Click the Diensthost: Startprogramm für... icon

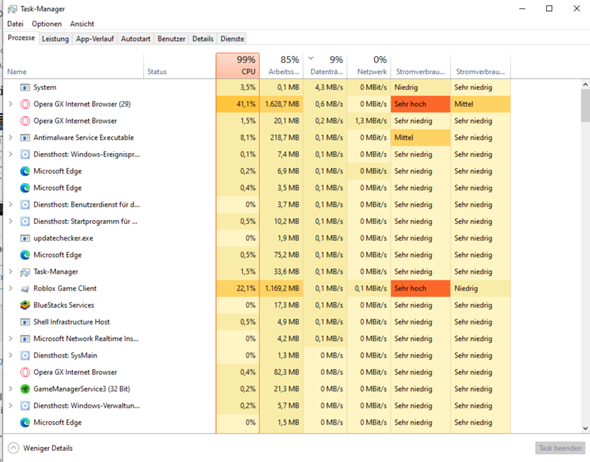pyautogui.click(x=25, y=221)
